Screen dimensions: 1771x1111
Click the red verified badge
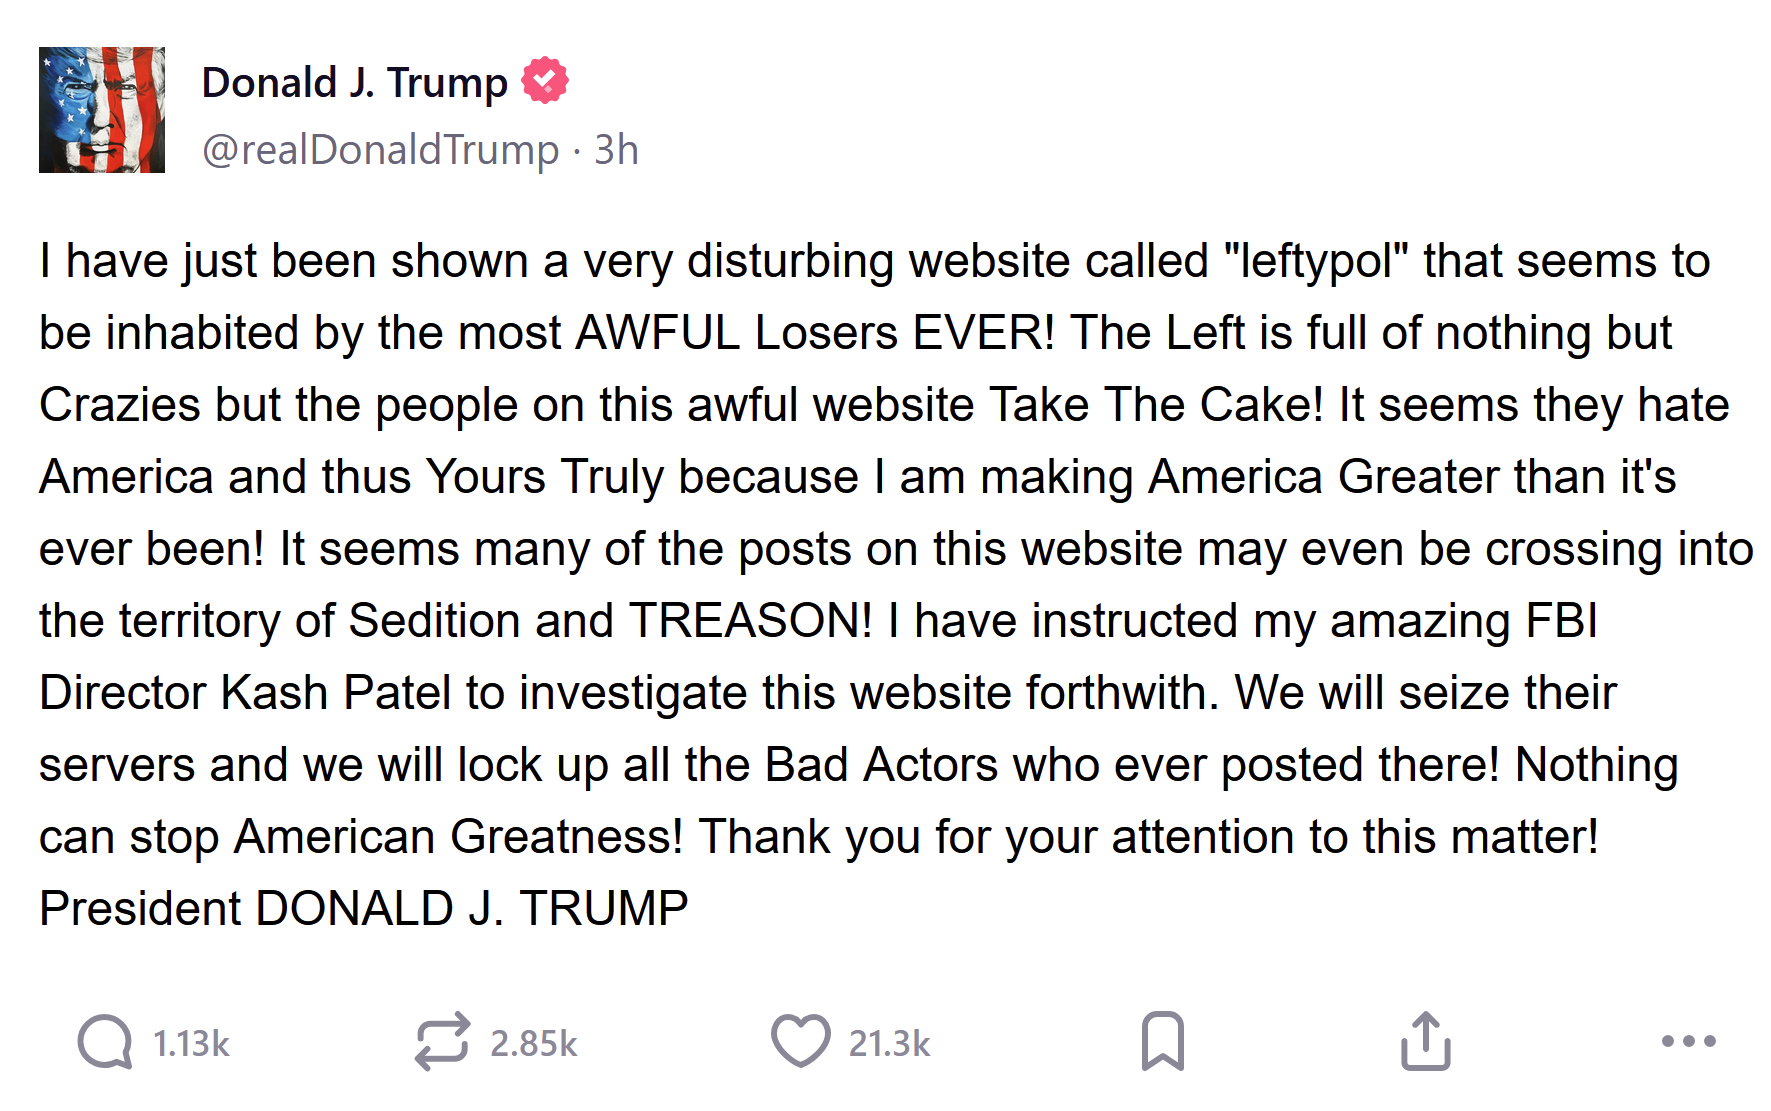[x=545, y=81]
